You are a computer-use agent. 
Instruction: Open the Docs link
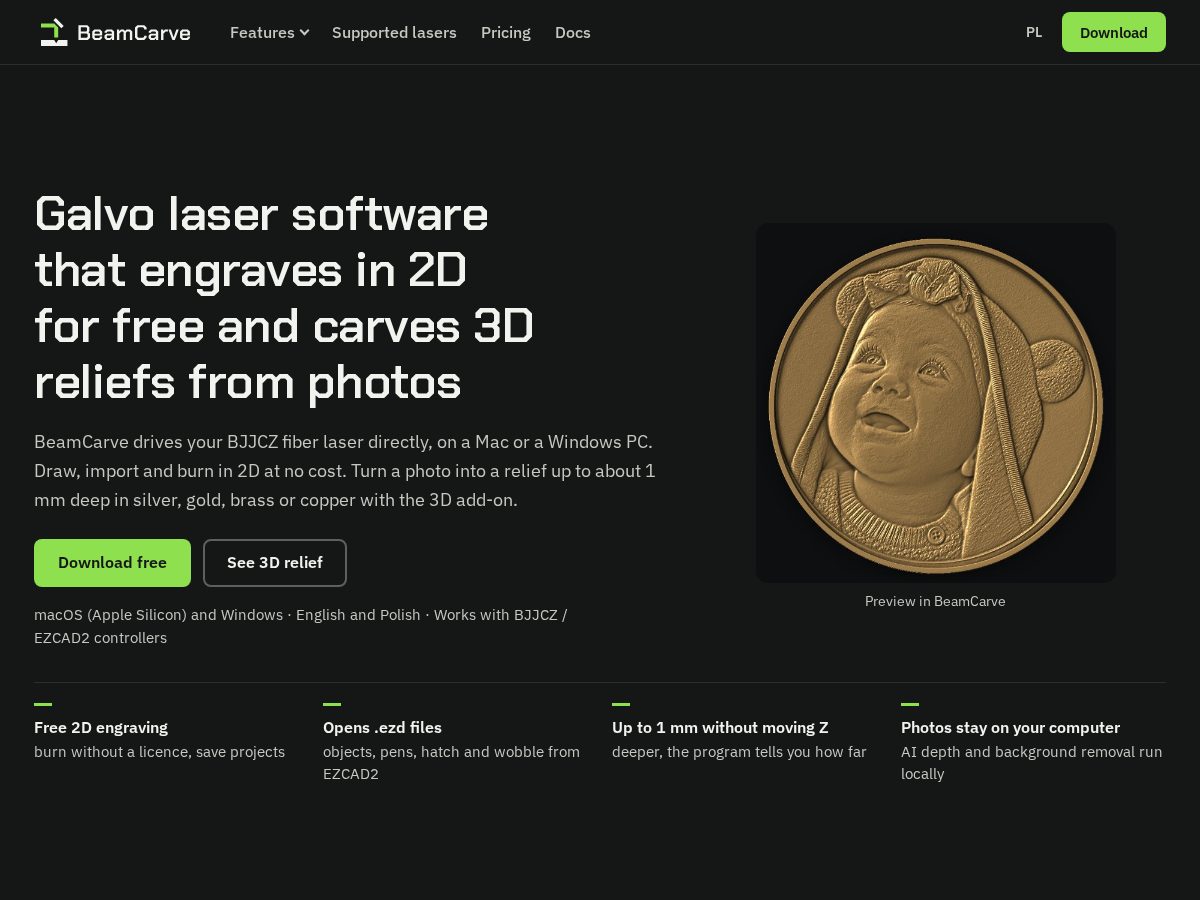point(573,32)
